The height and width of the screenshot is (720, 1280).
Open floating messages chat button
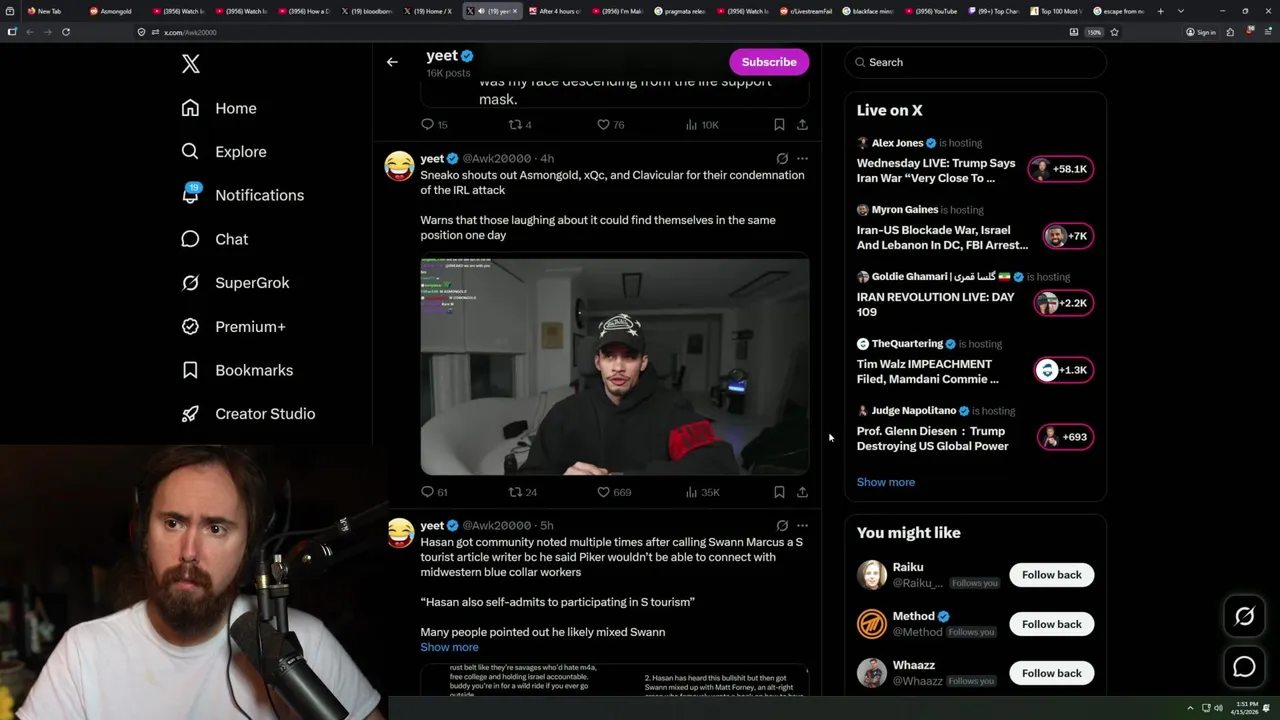[x=1244, y=667]
